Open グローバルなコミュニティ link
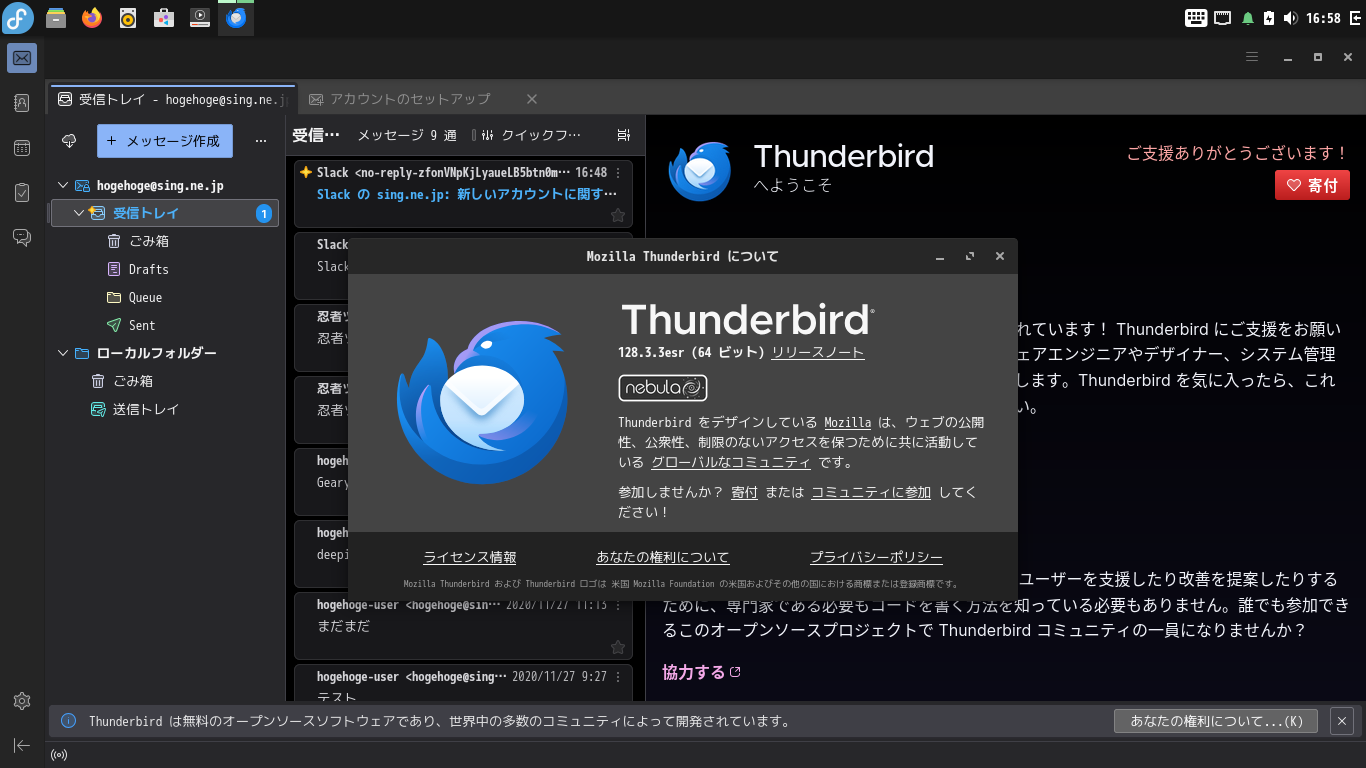 (x=731, y=462)
